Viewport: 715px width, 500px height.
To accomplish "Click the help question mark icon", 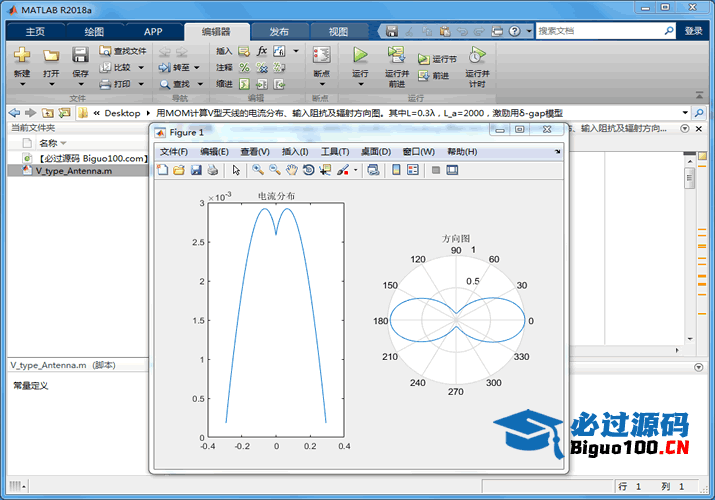I will (515, 31).
